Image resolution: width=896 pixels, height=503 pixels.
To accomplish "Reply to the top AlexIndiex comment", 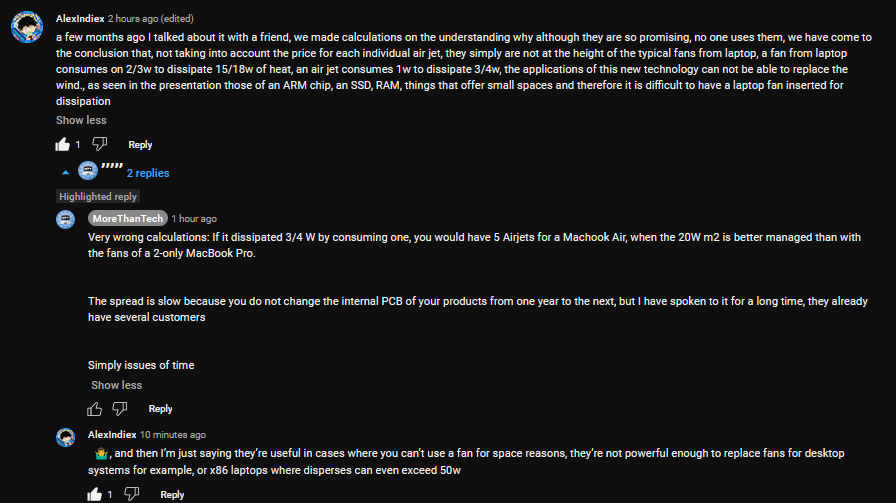I will point(140,145).
